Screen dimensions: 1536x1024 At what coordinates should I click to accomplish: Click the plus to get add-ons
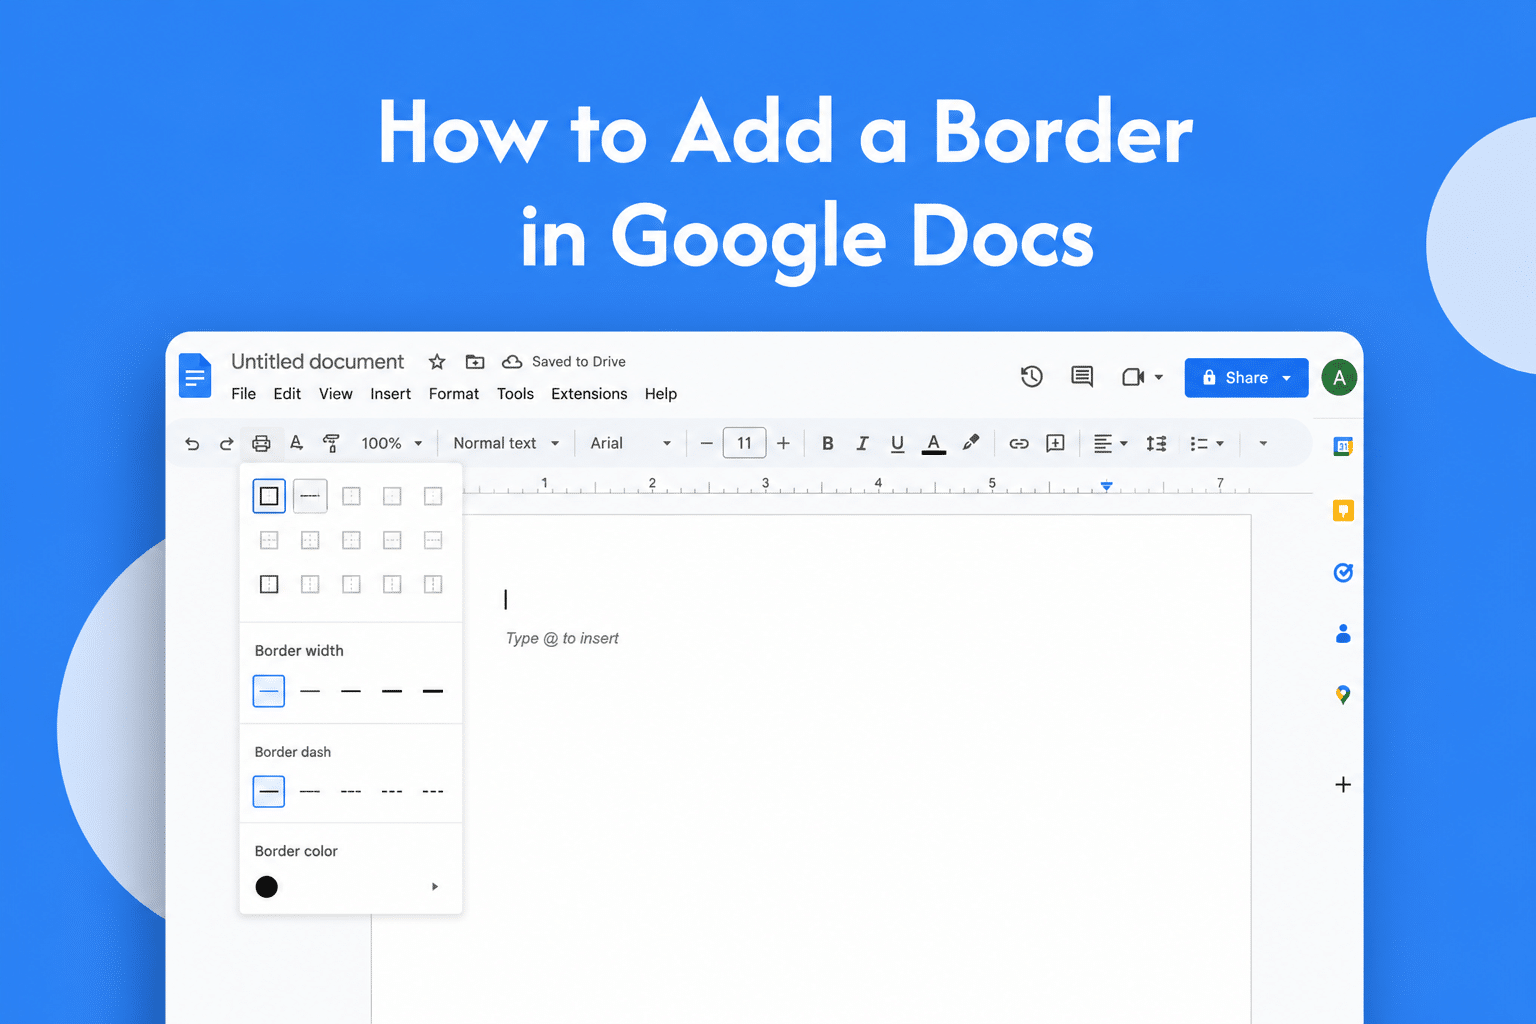(x=1343, y=785)
